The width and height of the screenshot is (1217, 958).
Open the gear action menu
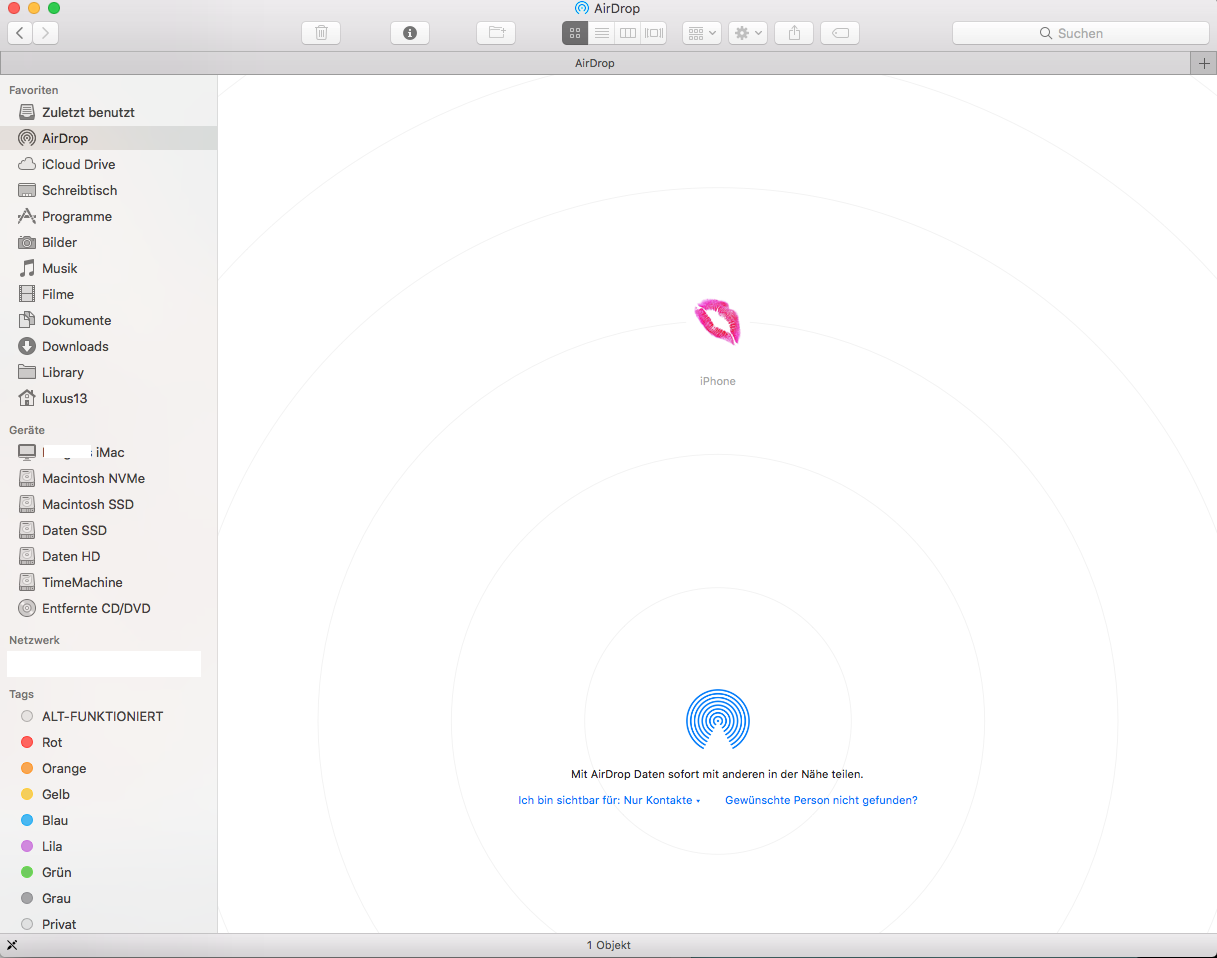pos(747,33)
